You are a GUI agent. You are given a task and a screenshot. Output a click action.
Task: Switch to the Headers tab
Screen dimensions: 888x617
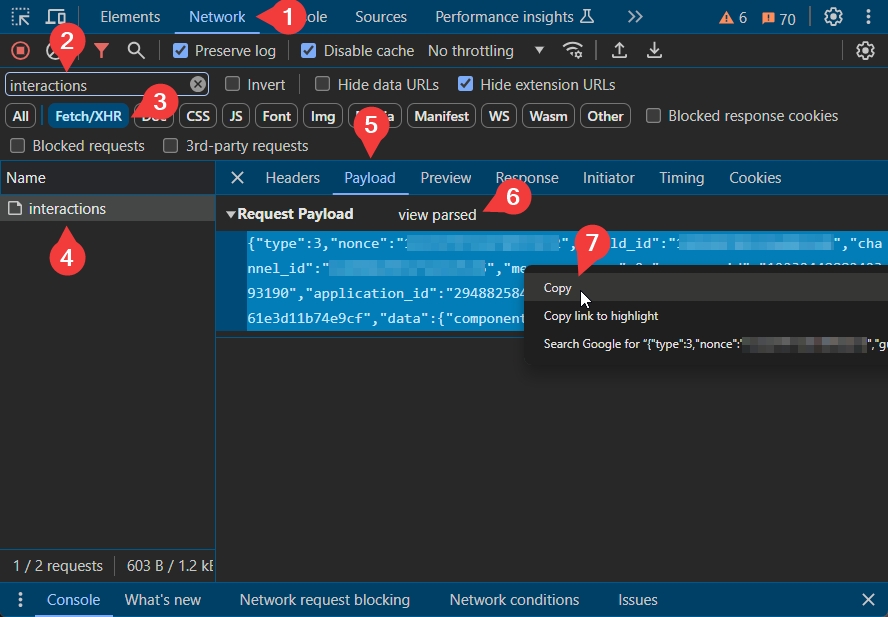pos(292,178)
